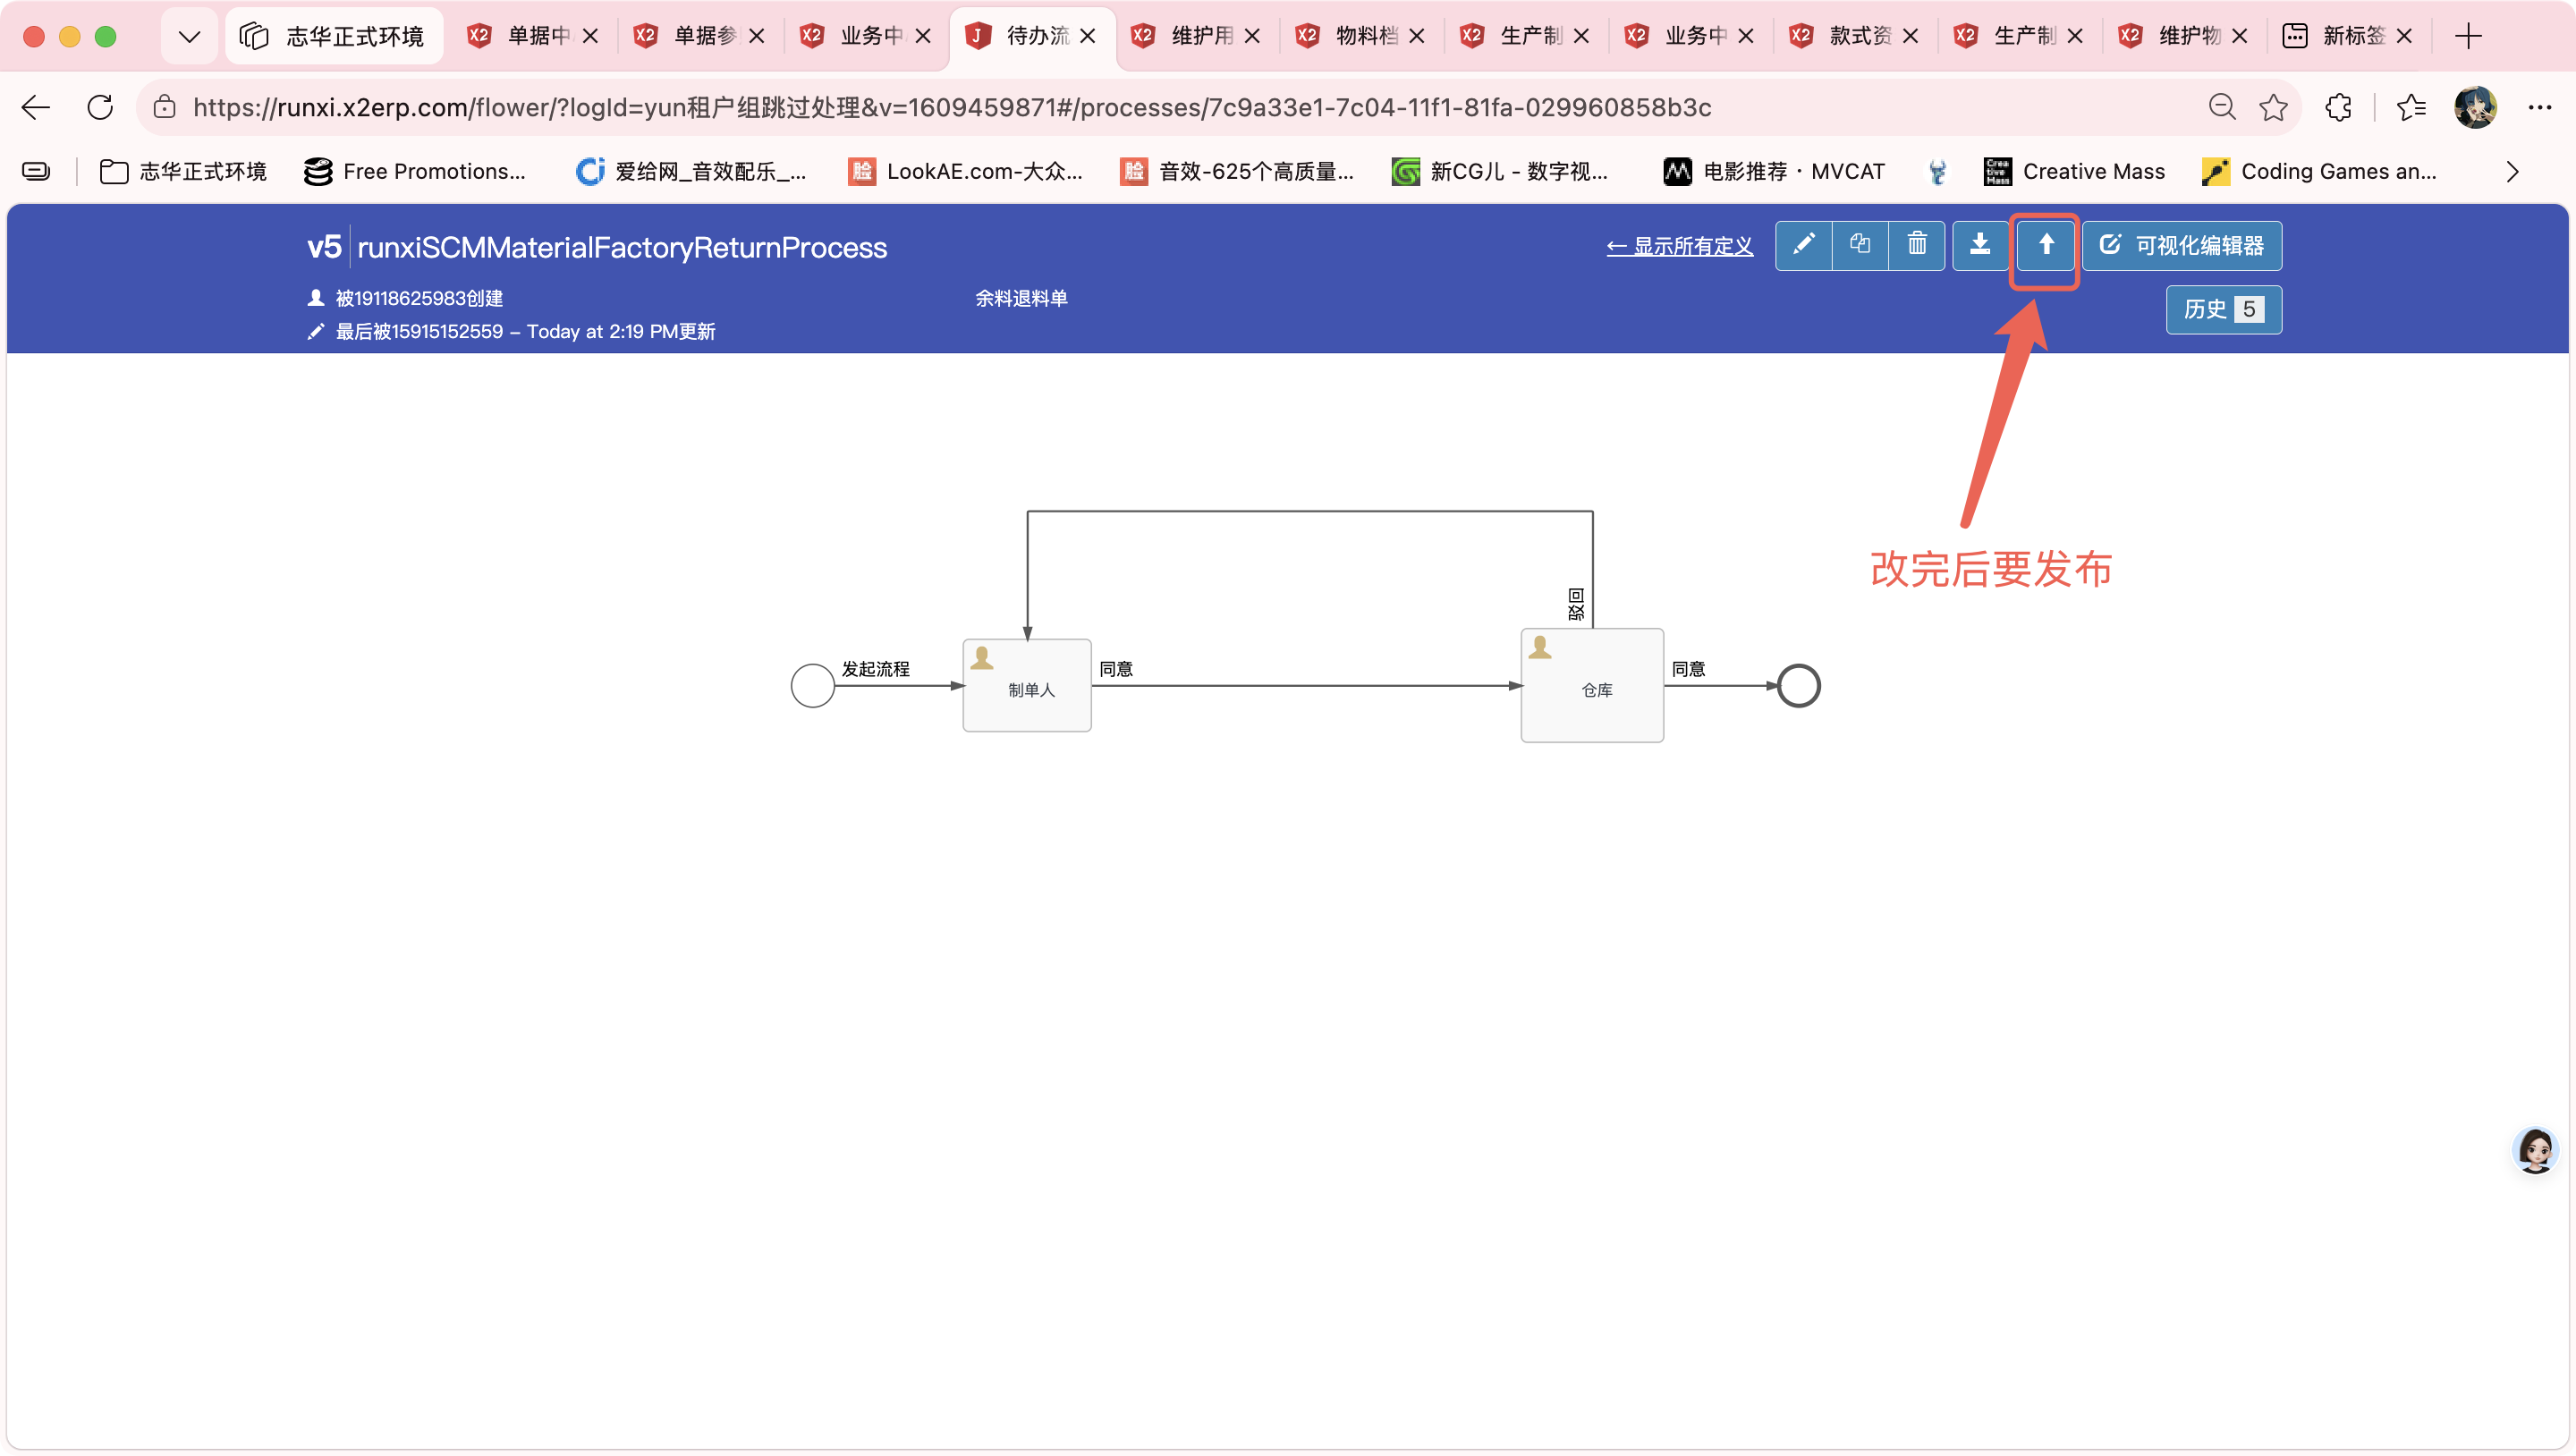Click the process name runxiSCMMaterialFactoryReturnProcess
This screenshot has height=1456, width=2576.
622,247
